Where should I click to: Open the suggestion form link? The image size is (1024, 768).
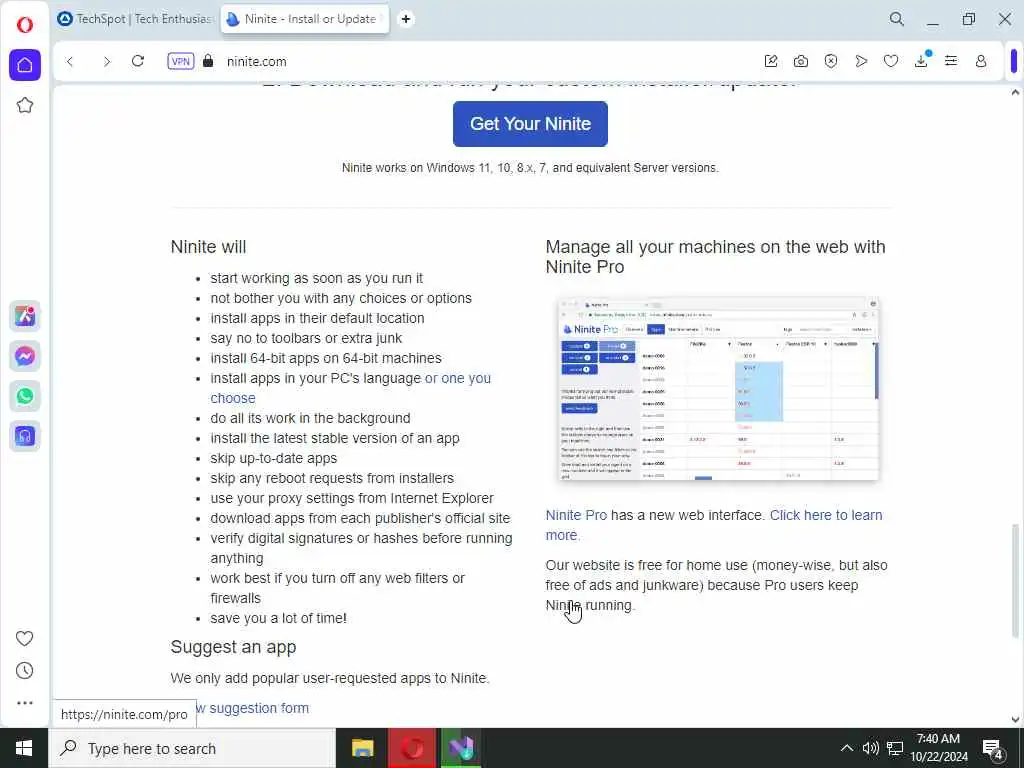pos(252,708)
